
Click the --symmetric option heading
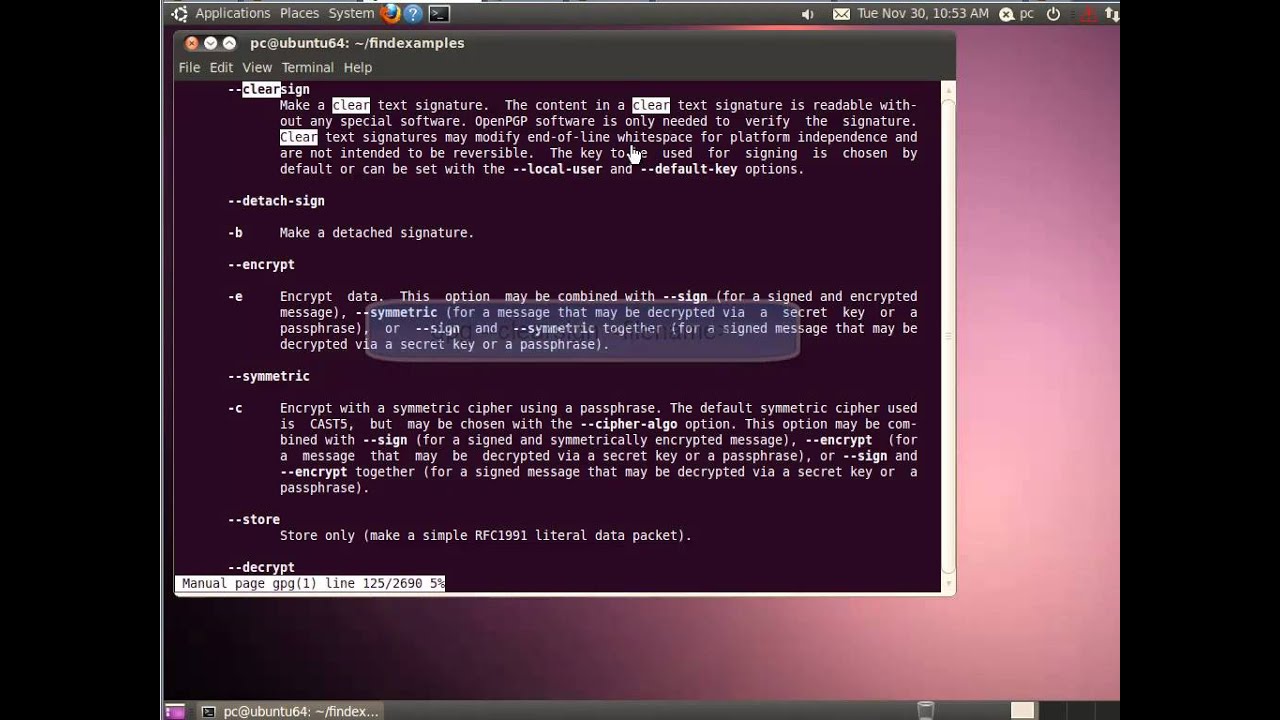[269, 377]
